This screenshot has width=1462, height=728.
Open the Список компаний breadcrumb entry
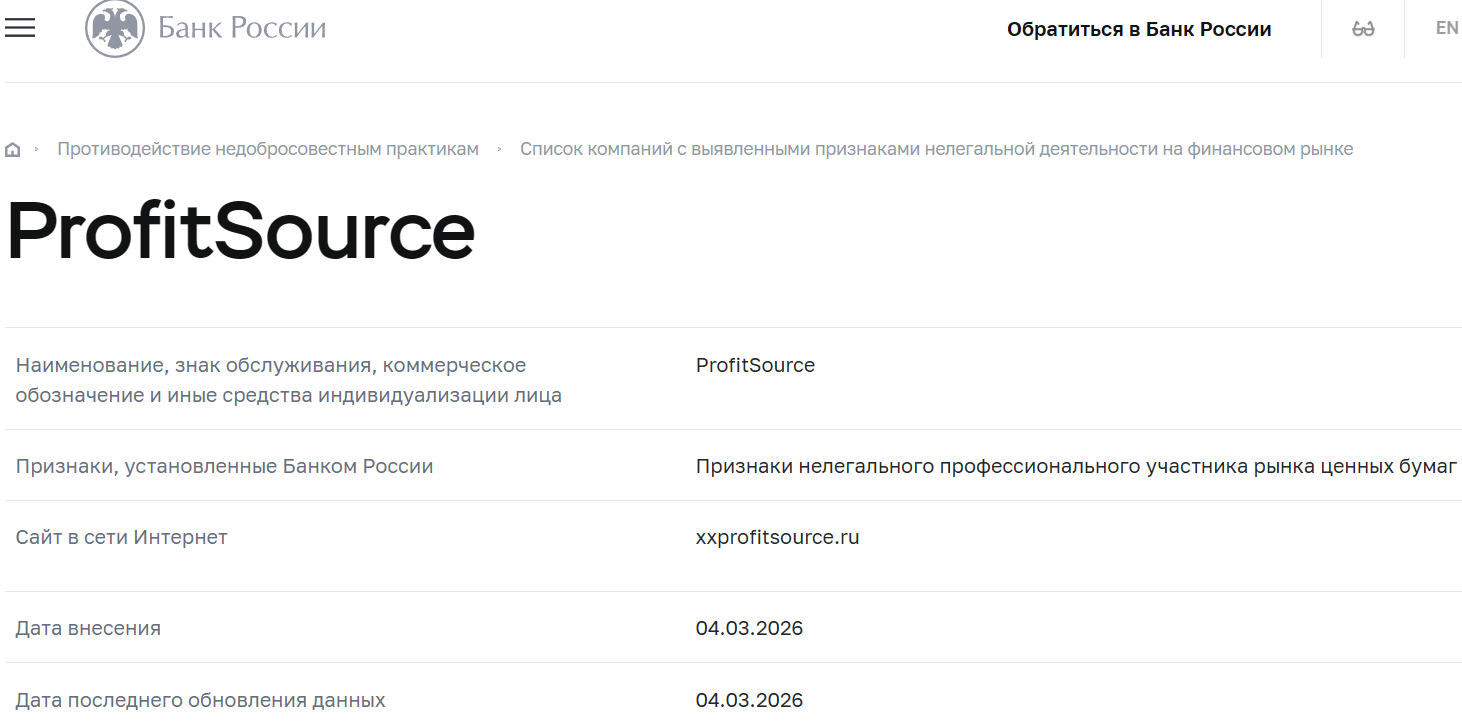pos(937,148)
